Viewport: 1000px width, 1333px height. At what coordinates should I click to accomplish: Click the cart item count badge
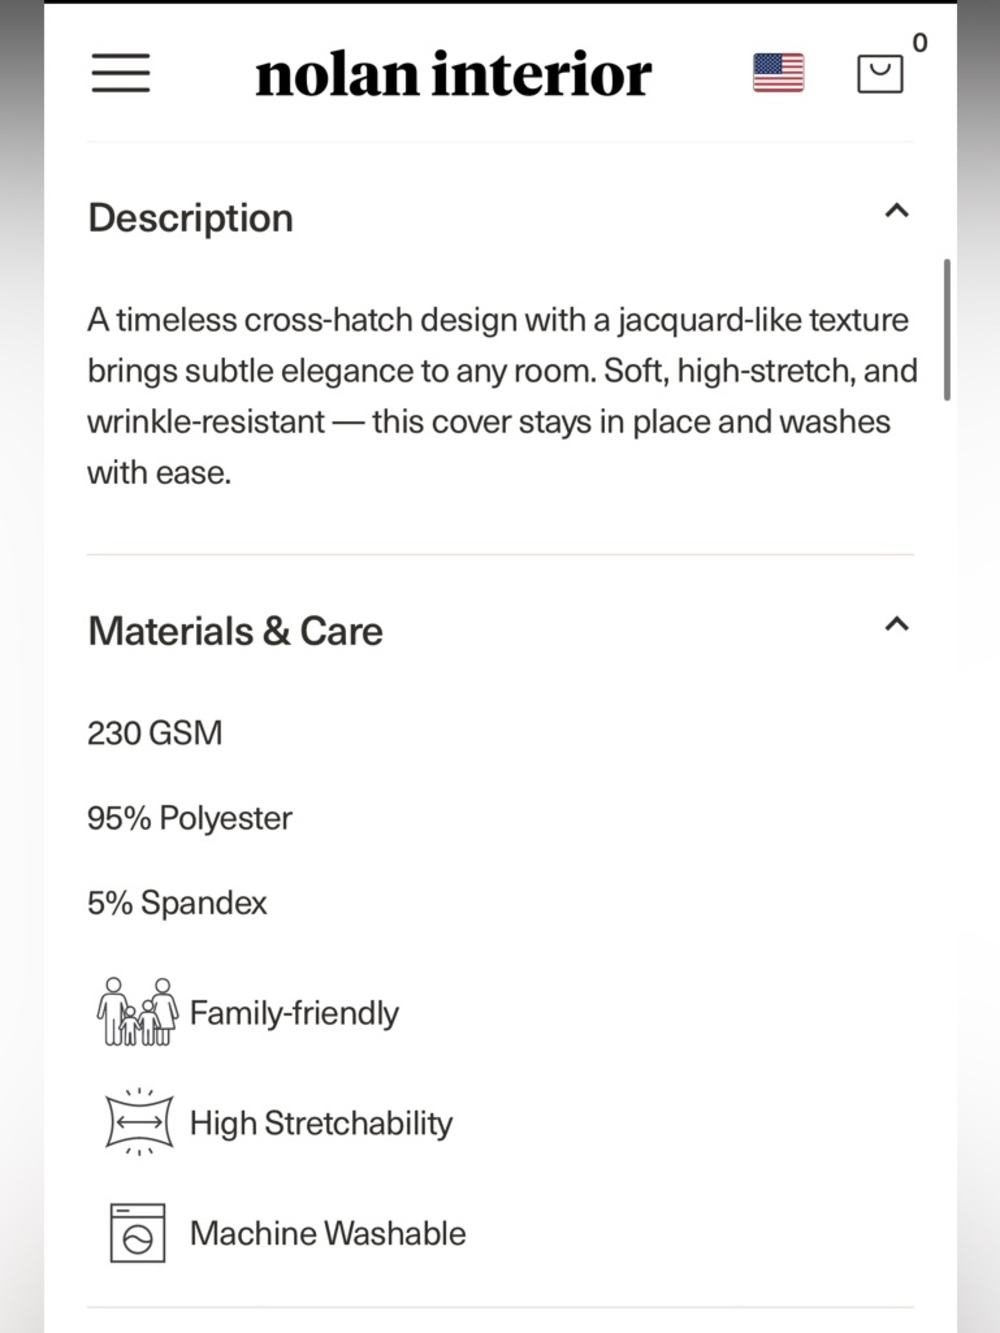[920, 43]
